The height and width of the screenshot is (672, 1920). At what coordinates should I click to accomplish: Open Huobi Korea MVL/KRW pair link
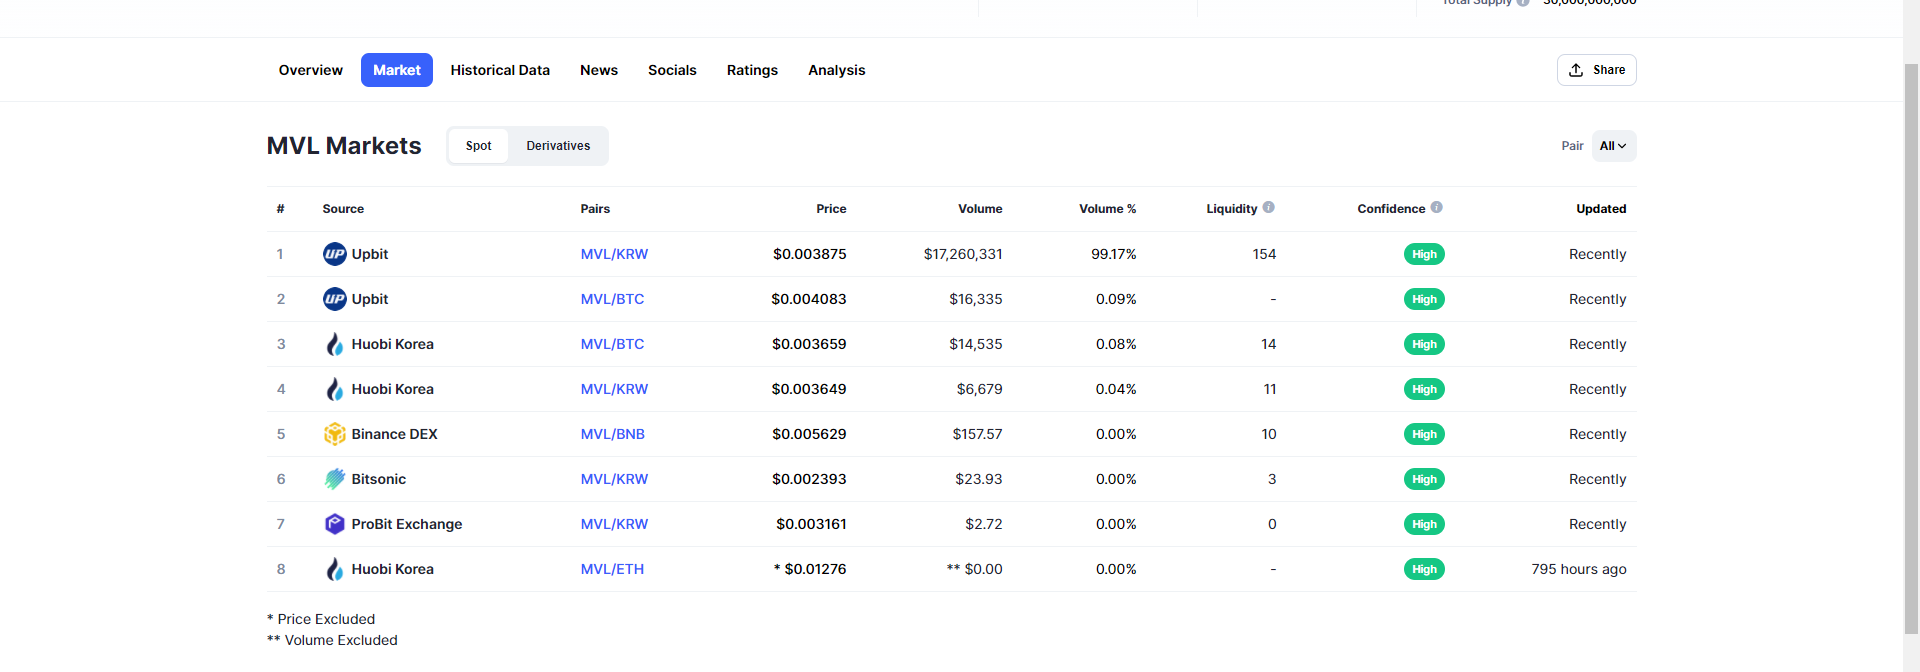[x=614, y=389]
